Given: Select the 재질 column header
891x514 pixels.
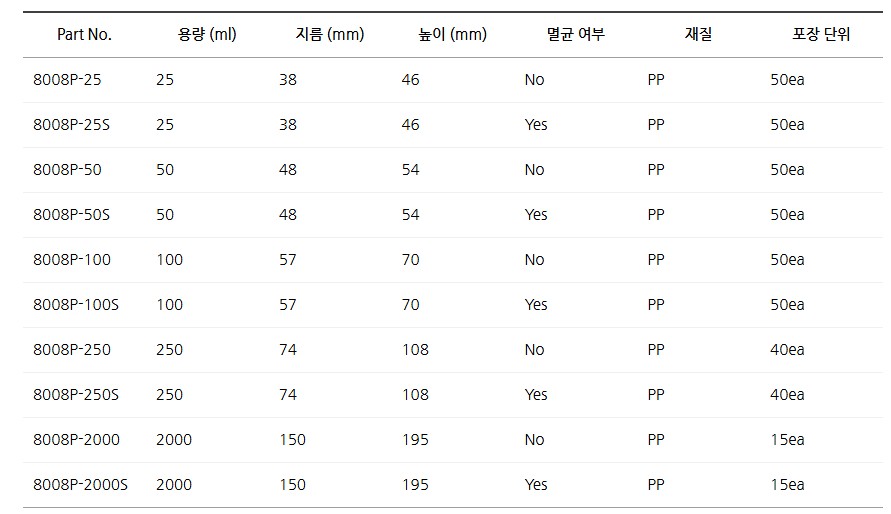Looking at the screenshot, I should click(x=698, y=34).
